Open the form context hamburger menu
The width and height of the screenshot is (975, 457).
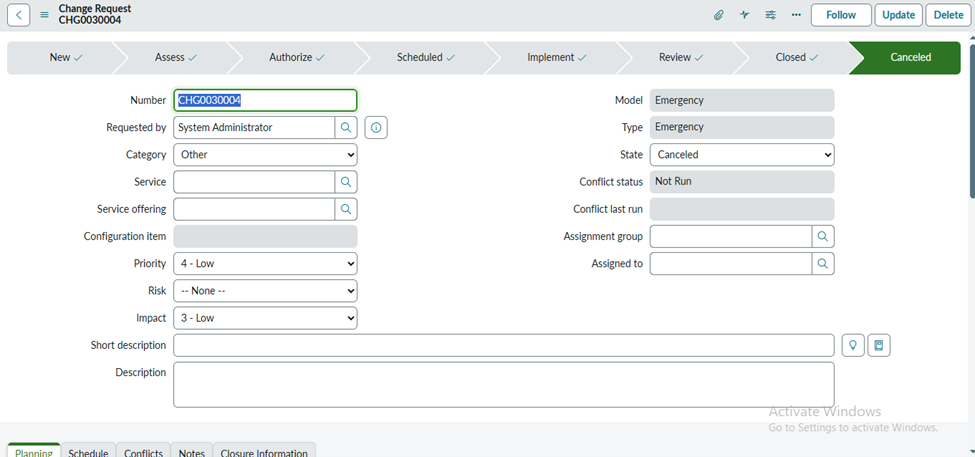(45, 15)
